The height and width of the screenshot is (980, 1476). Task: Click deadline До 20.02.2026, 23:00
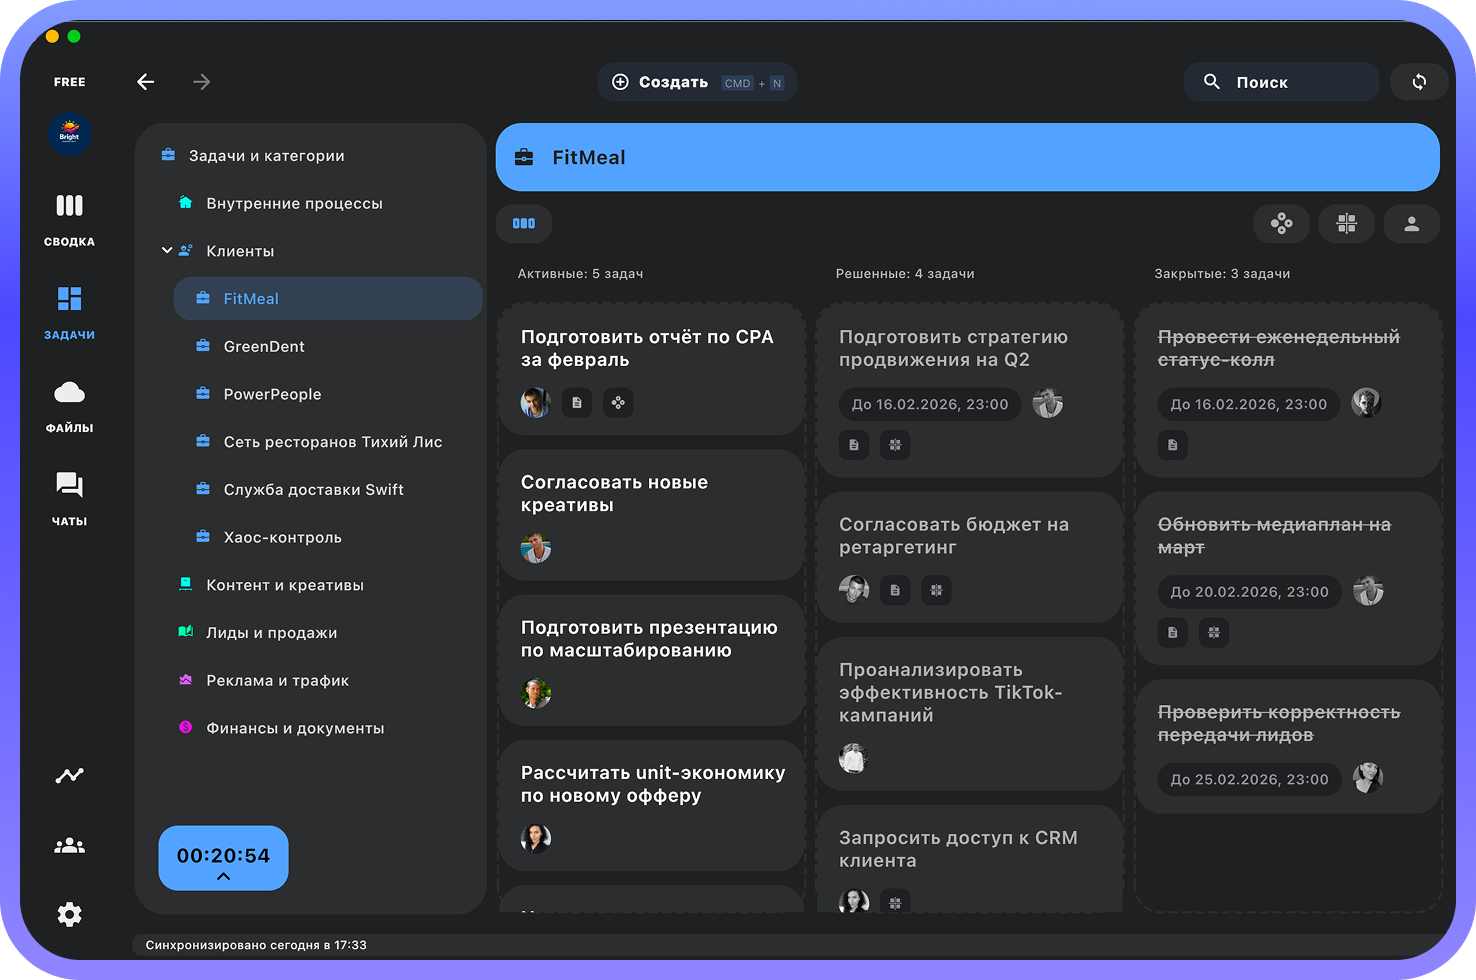coord(1250,592)
